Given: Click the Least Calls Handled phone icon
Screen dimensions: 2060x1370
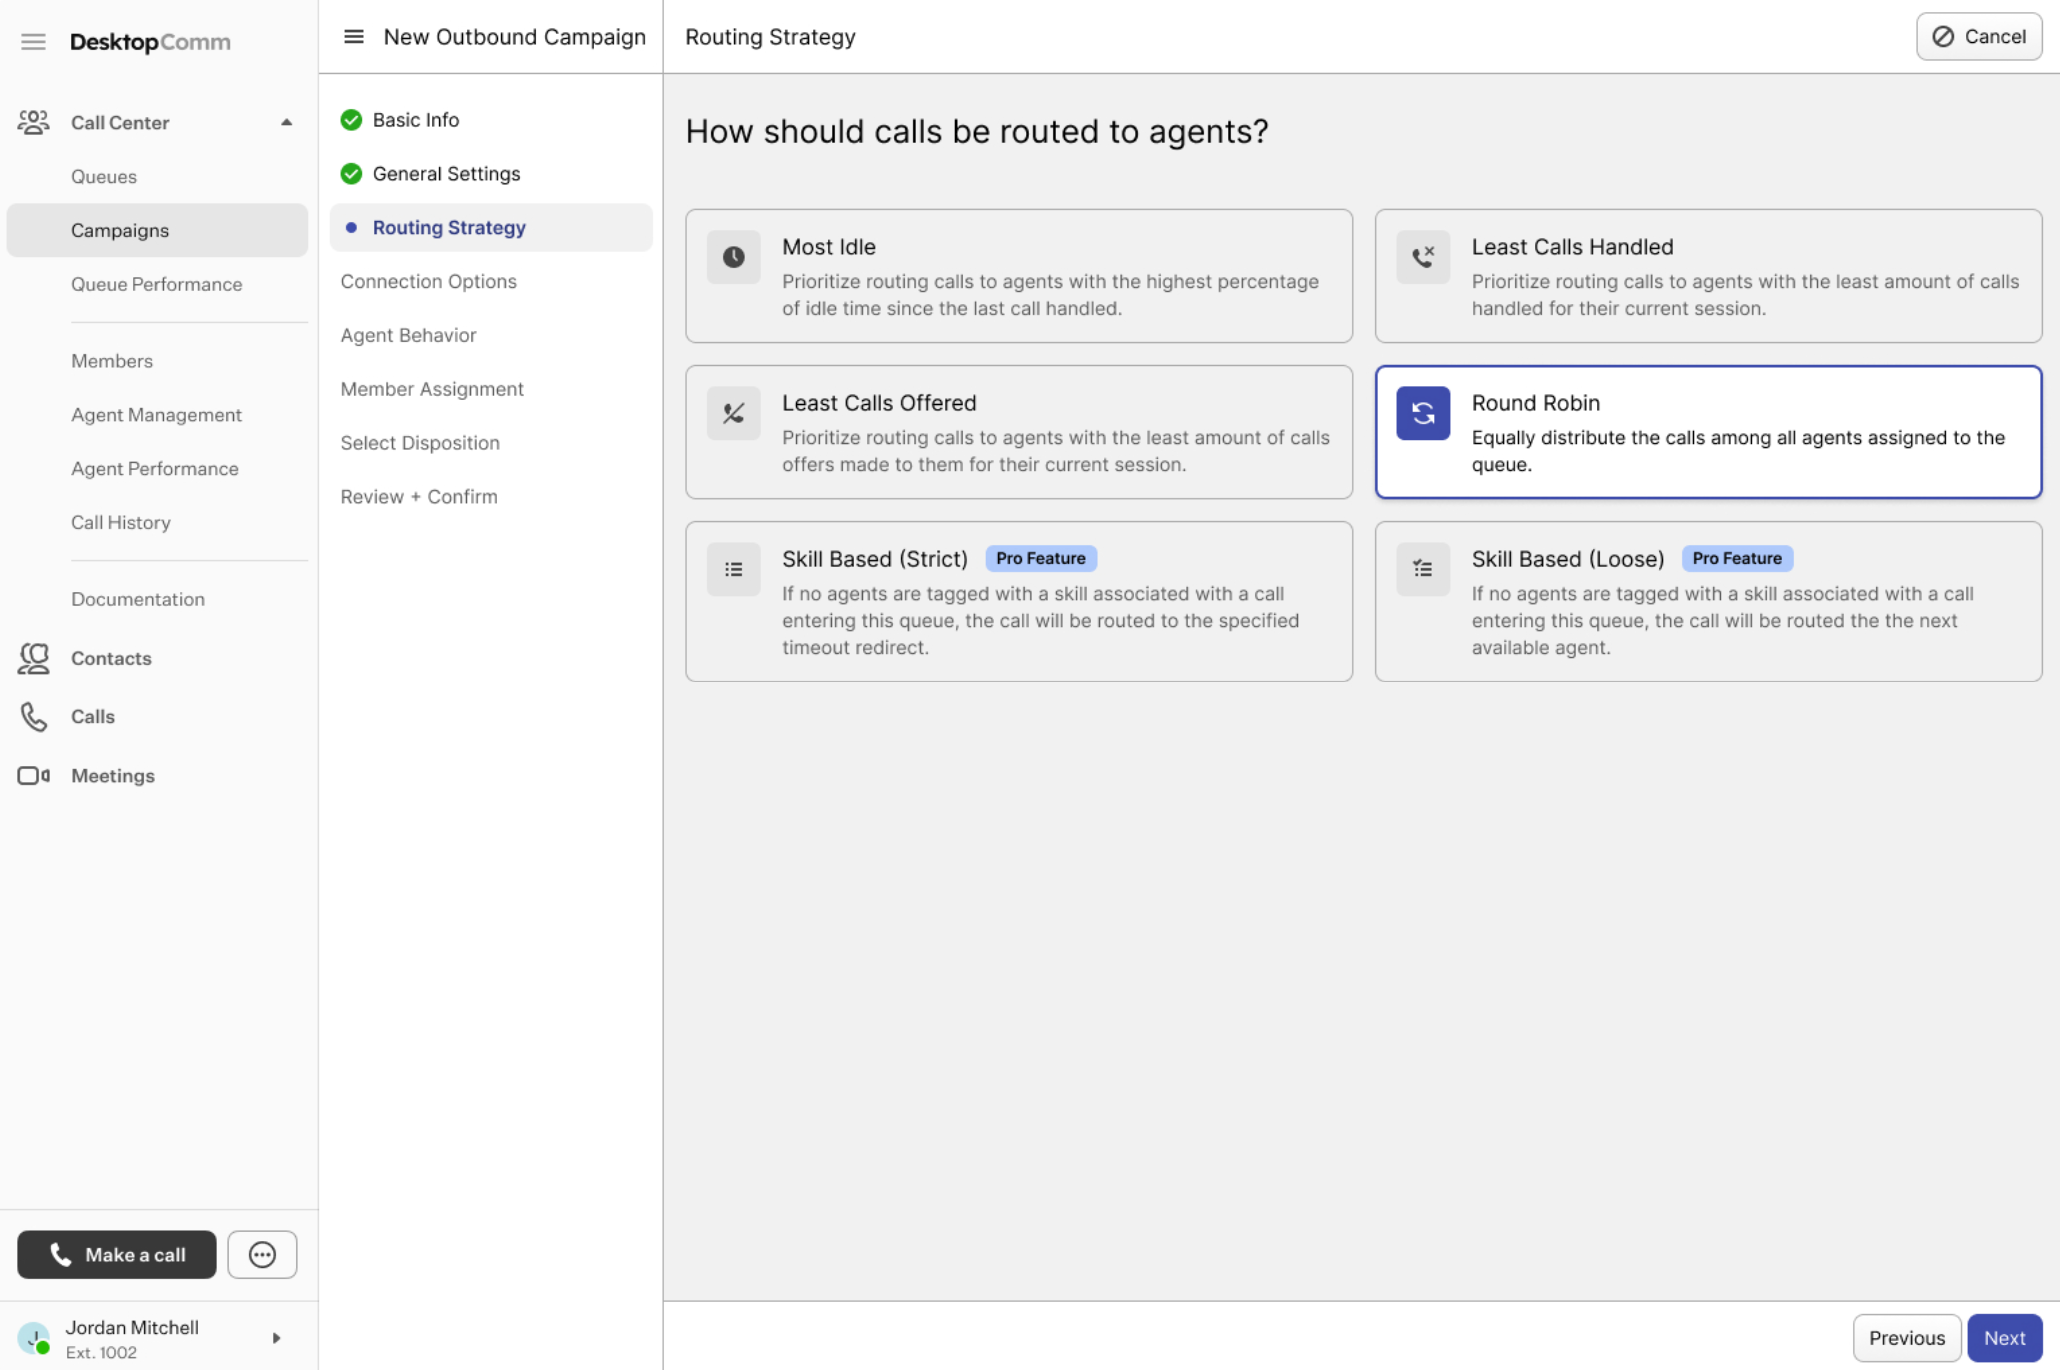Looking at the screenshot, I should [x=1422, y=257].
